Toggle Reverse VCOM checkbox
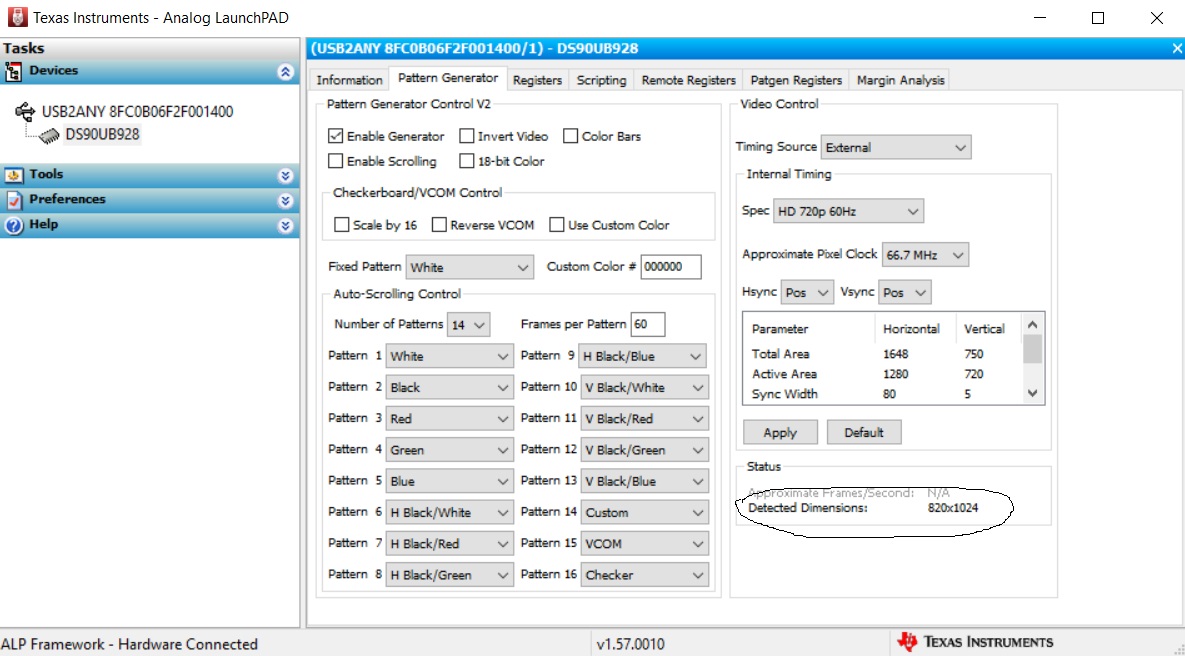Image resolution: width=1185 pixels, height=656 pixels. tap(439, 224)
